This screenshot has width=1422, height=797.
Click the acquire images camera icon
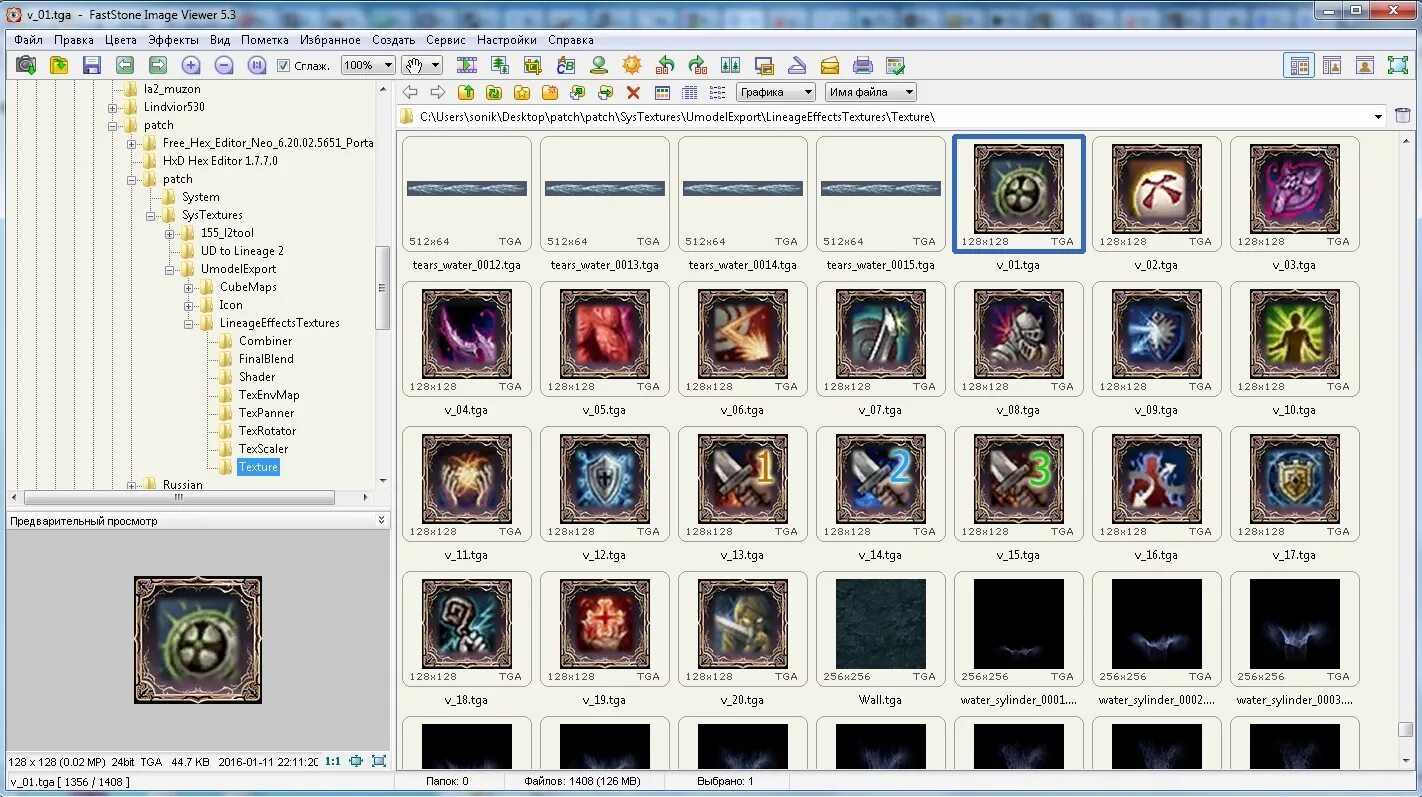click(x=26, y=65)
